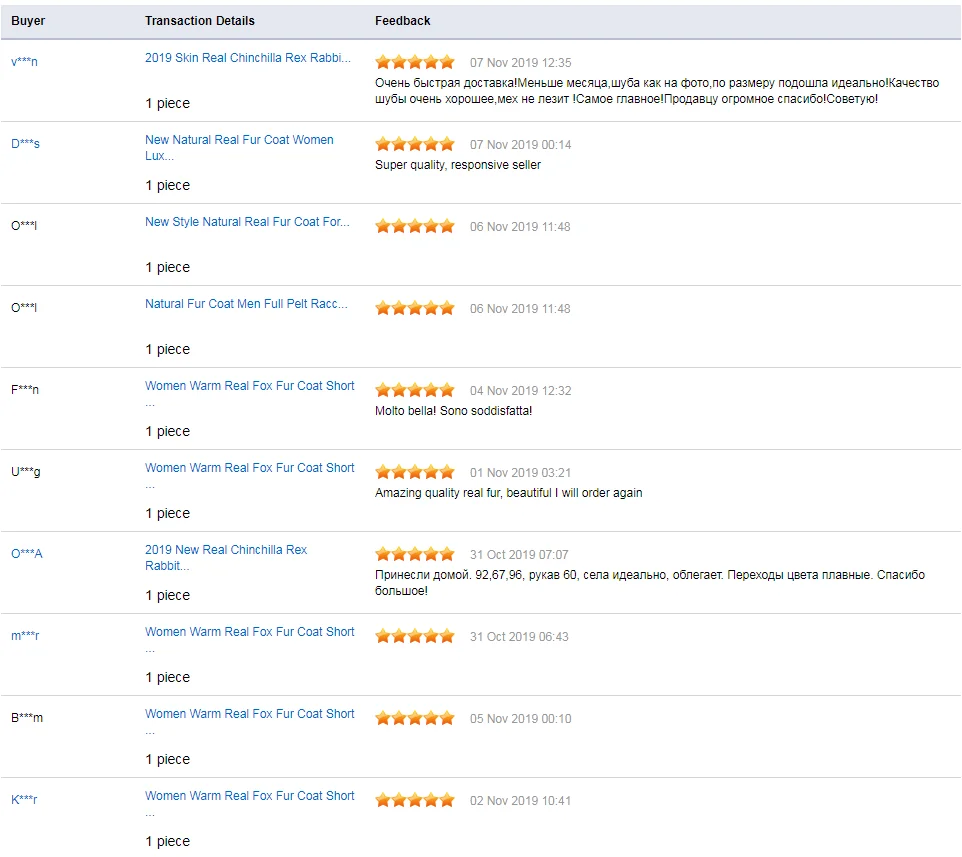This screenshot has height=857, width=962.
Task: Click star rating dated 07 Nov 2019 00:14
Action: (415, 144)
